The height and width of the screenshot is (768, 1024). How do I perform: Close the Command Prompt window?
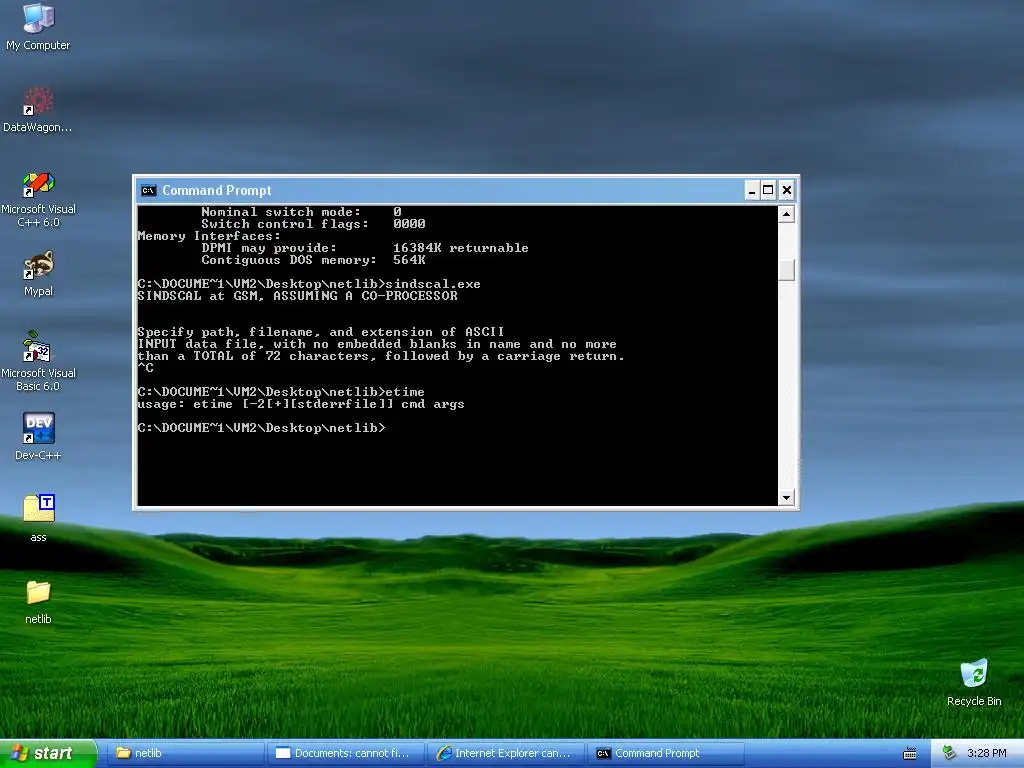point(787,190)
